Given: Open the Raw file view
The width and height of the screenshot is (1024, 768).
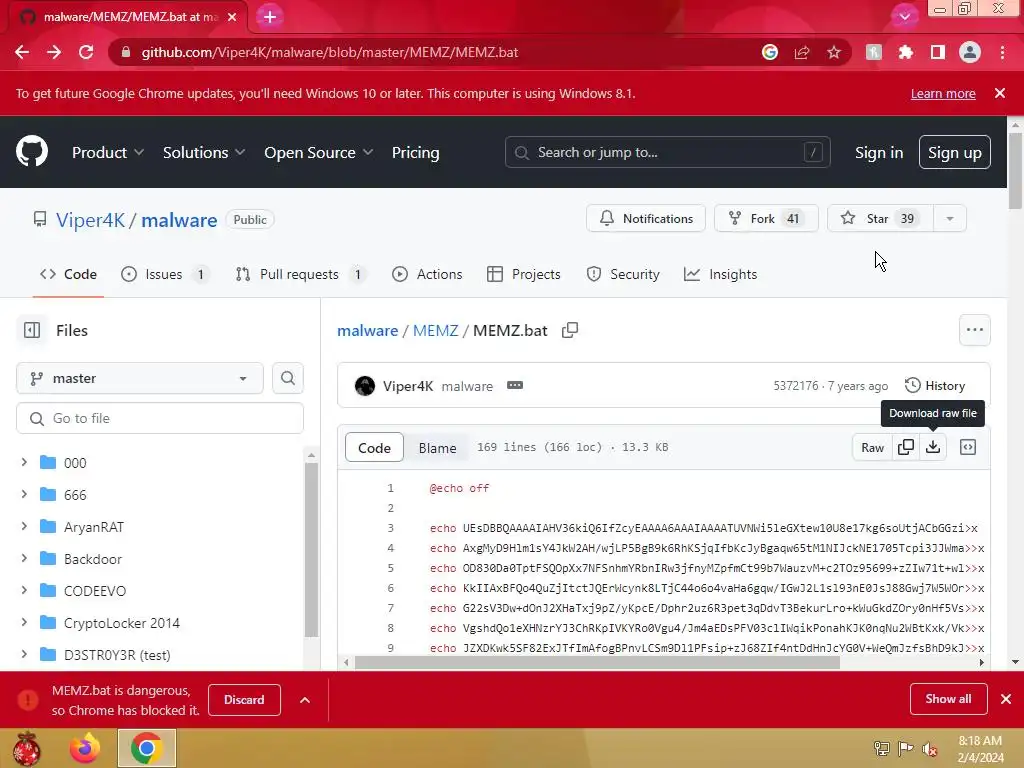Looking at the screenshot, I should pos(872,447).
